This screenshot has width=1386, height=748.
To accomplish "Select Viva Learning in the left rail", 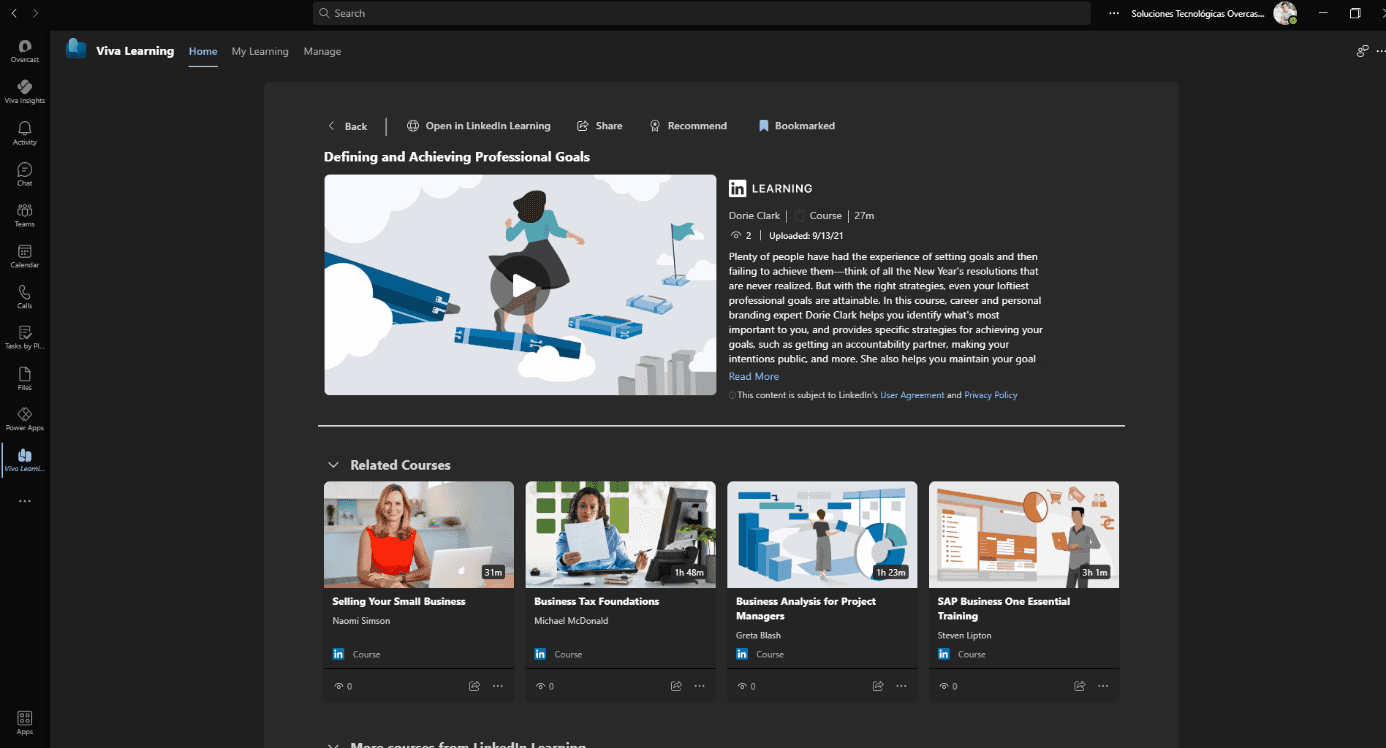I will pyautogui.click(x=25, y=460).
